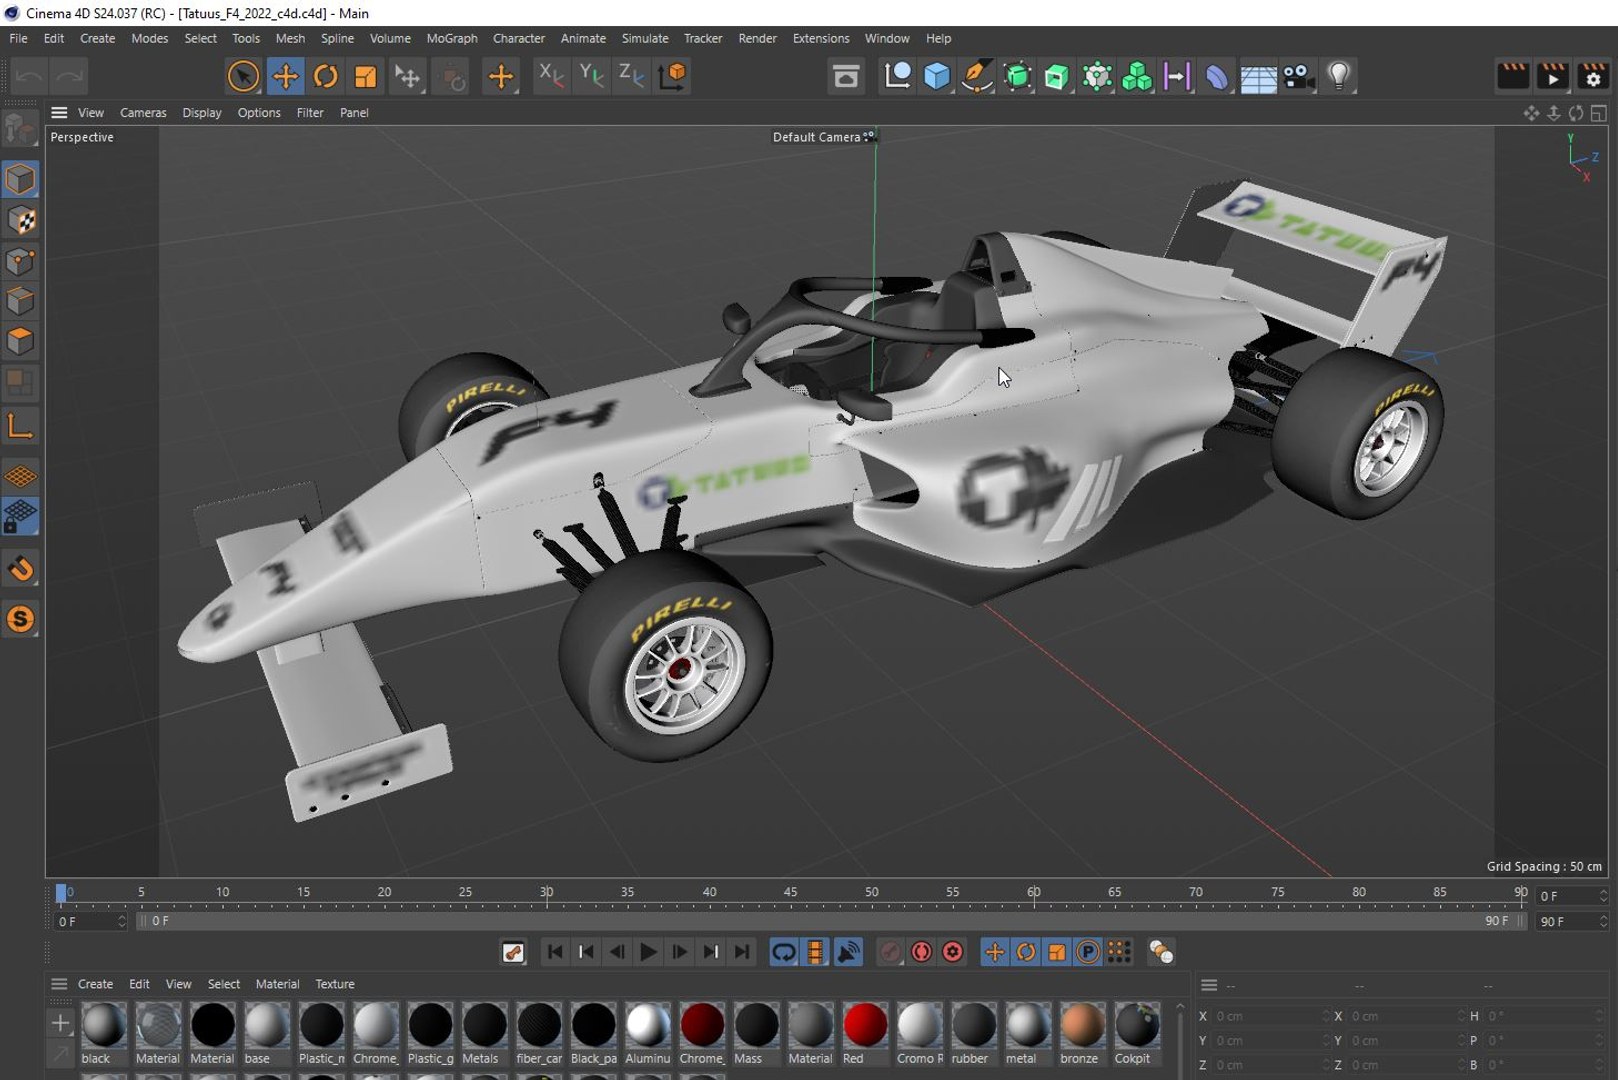
Task: Open the MoGraph menu
Action: click(x=452, y=38)
